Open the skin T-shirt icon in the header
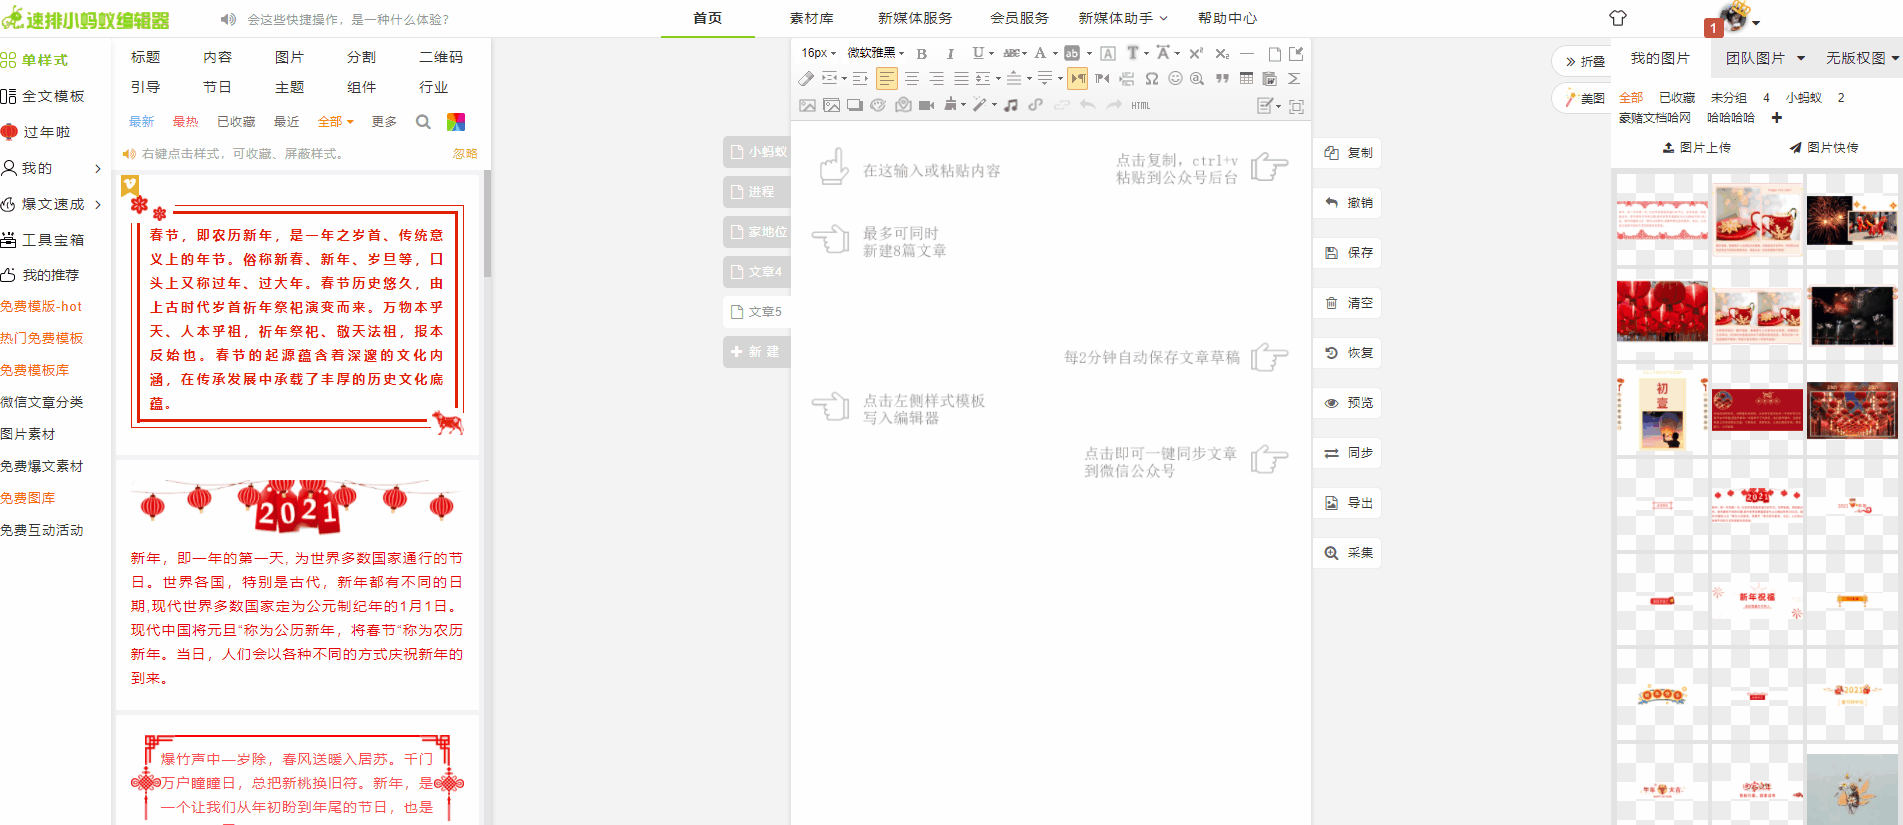This screenshot has height=825, width=1903. pyautogui.click(x=1618, y=18)
